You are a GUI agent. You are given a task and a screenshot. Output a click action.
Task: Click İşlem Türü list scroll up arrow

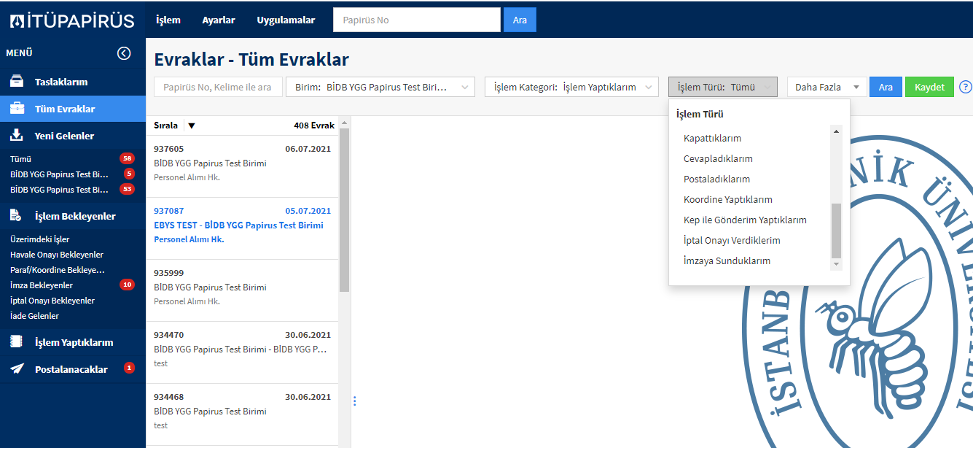(836, 132)
